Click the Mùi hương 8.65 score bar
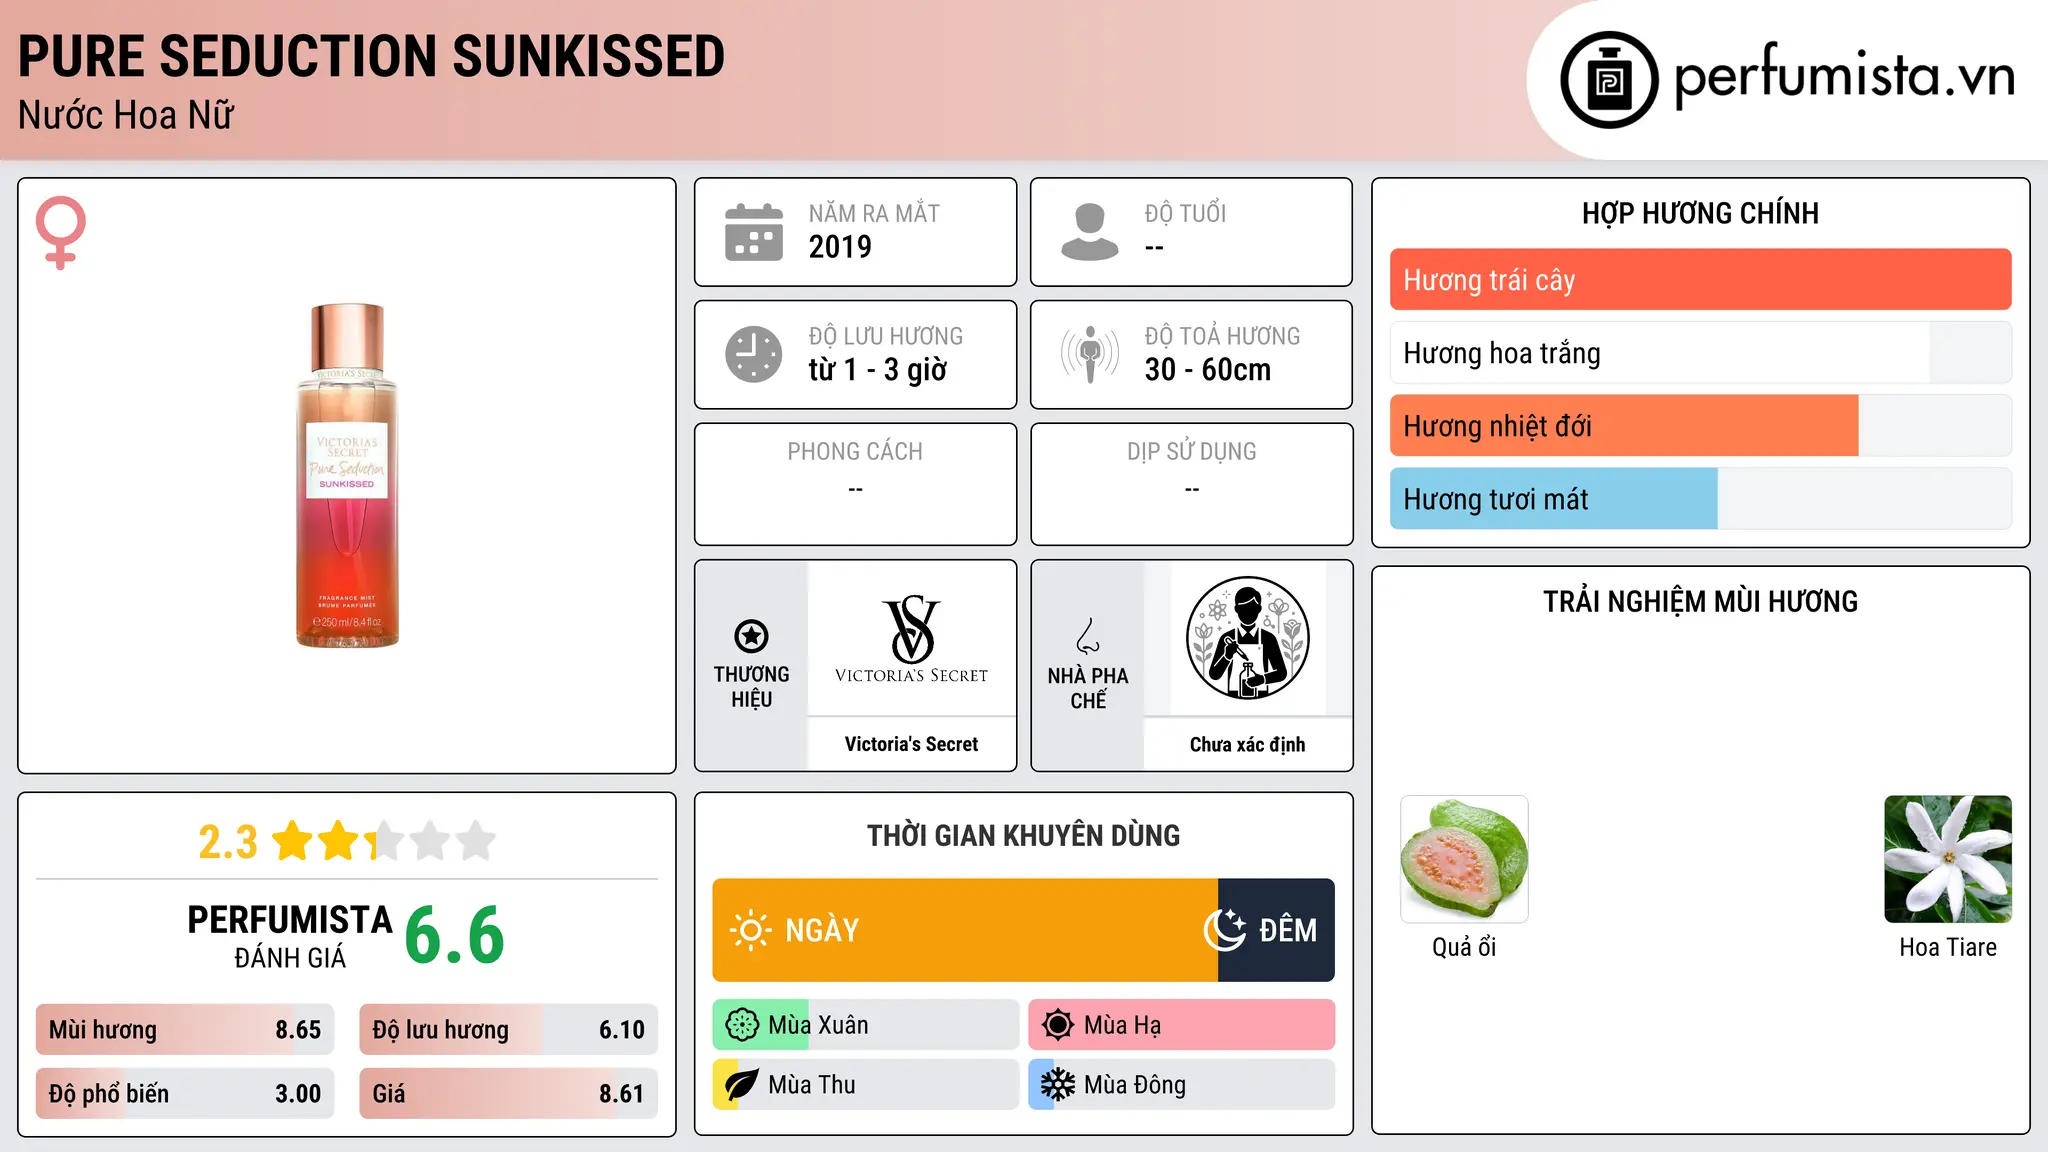 185,1030
